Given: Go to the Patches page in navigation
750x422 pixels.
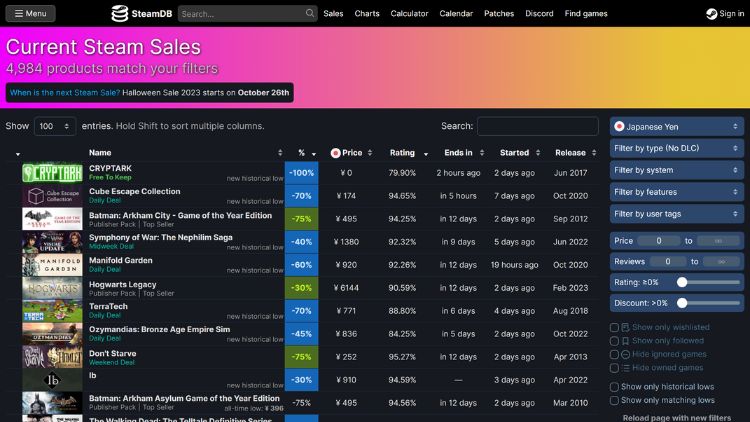Looking at the screenshot, I should click(499, 14).
